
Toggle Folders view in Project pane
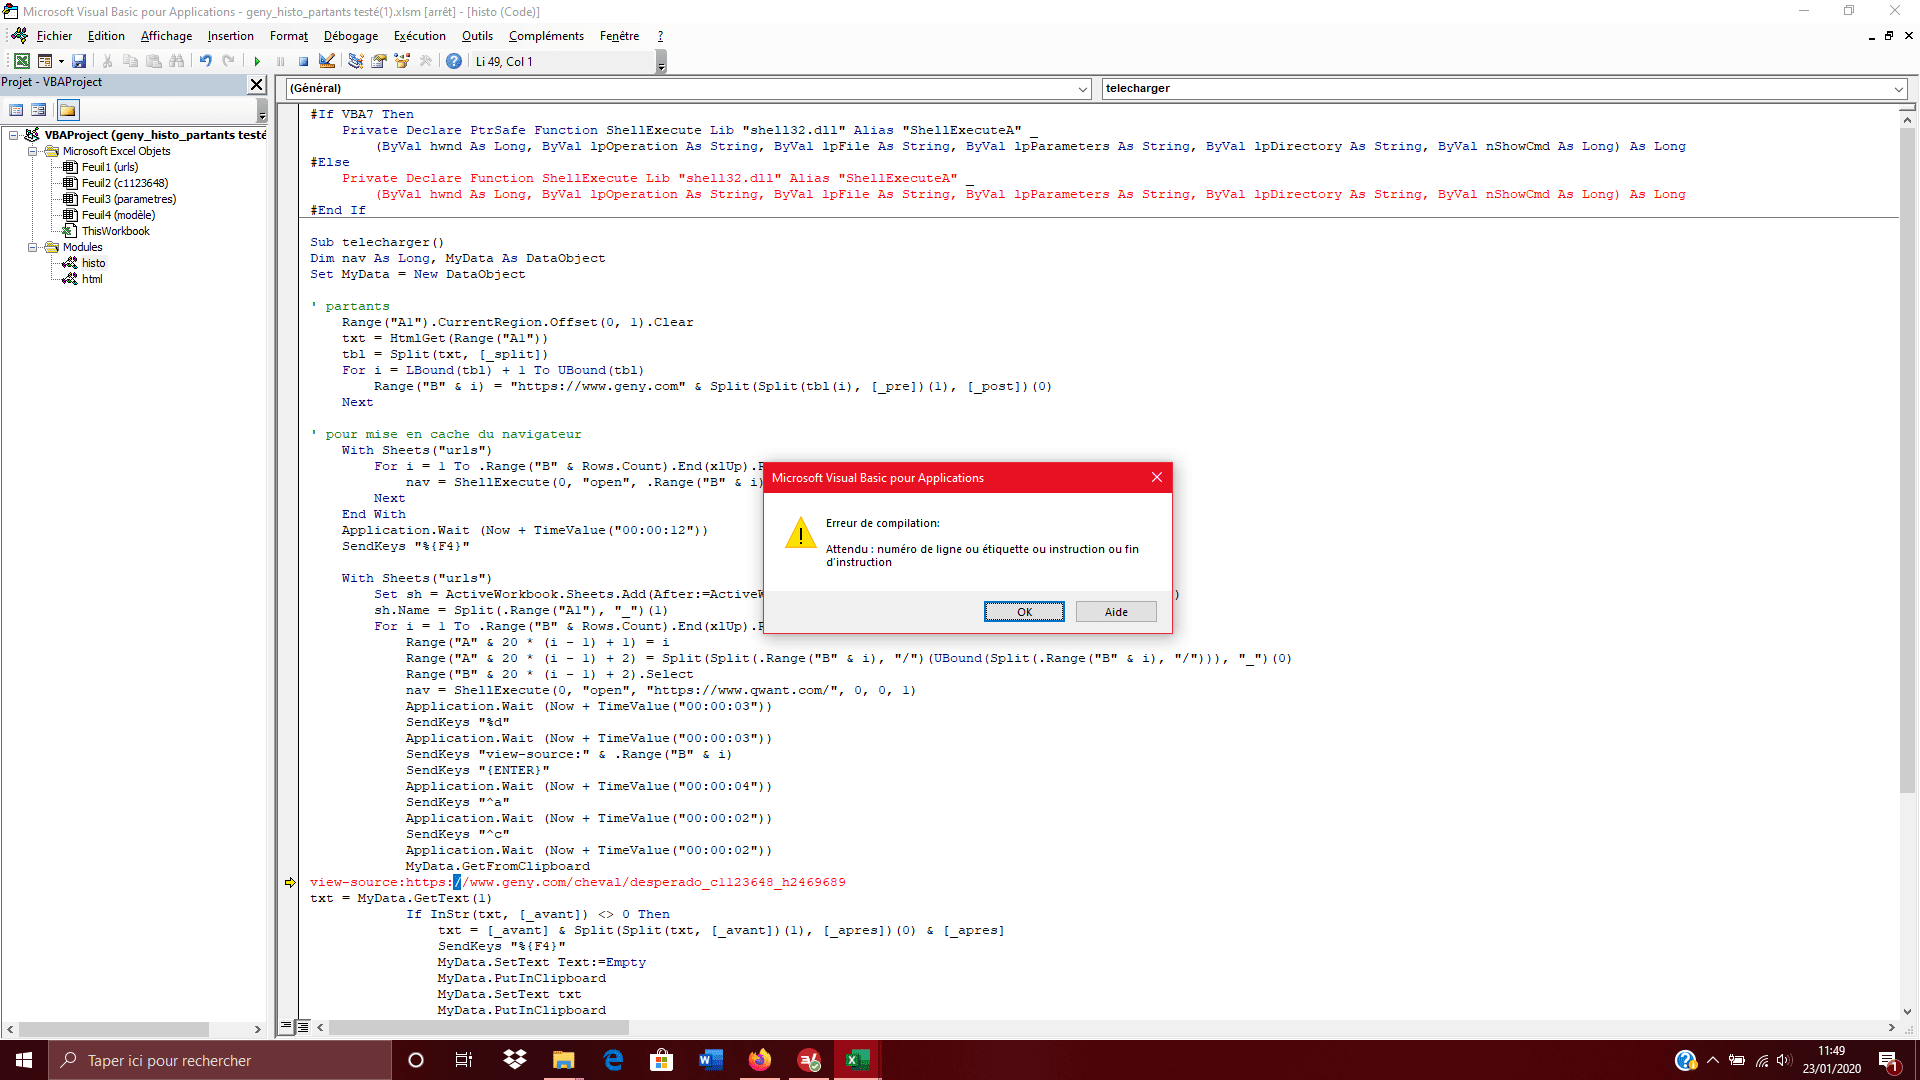coord(68,110)
